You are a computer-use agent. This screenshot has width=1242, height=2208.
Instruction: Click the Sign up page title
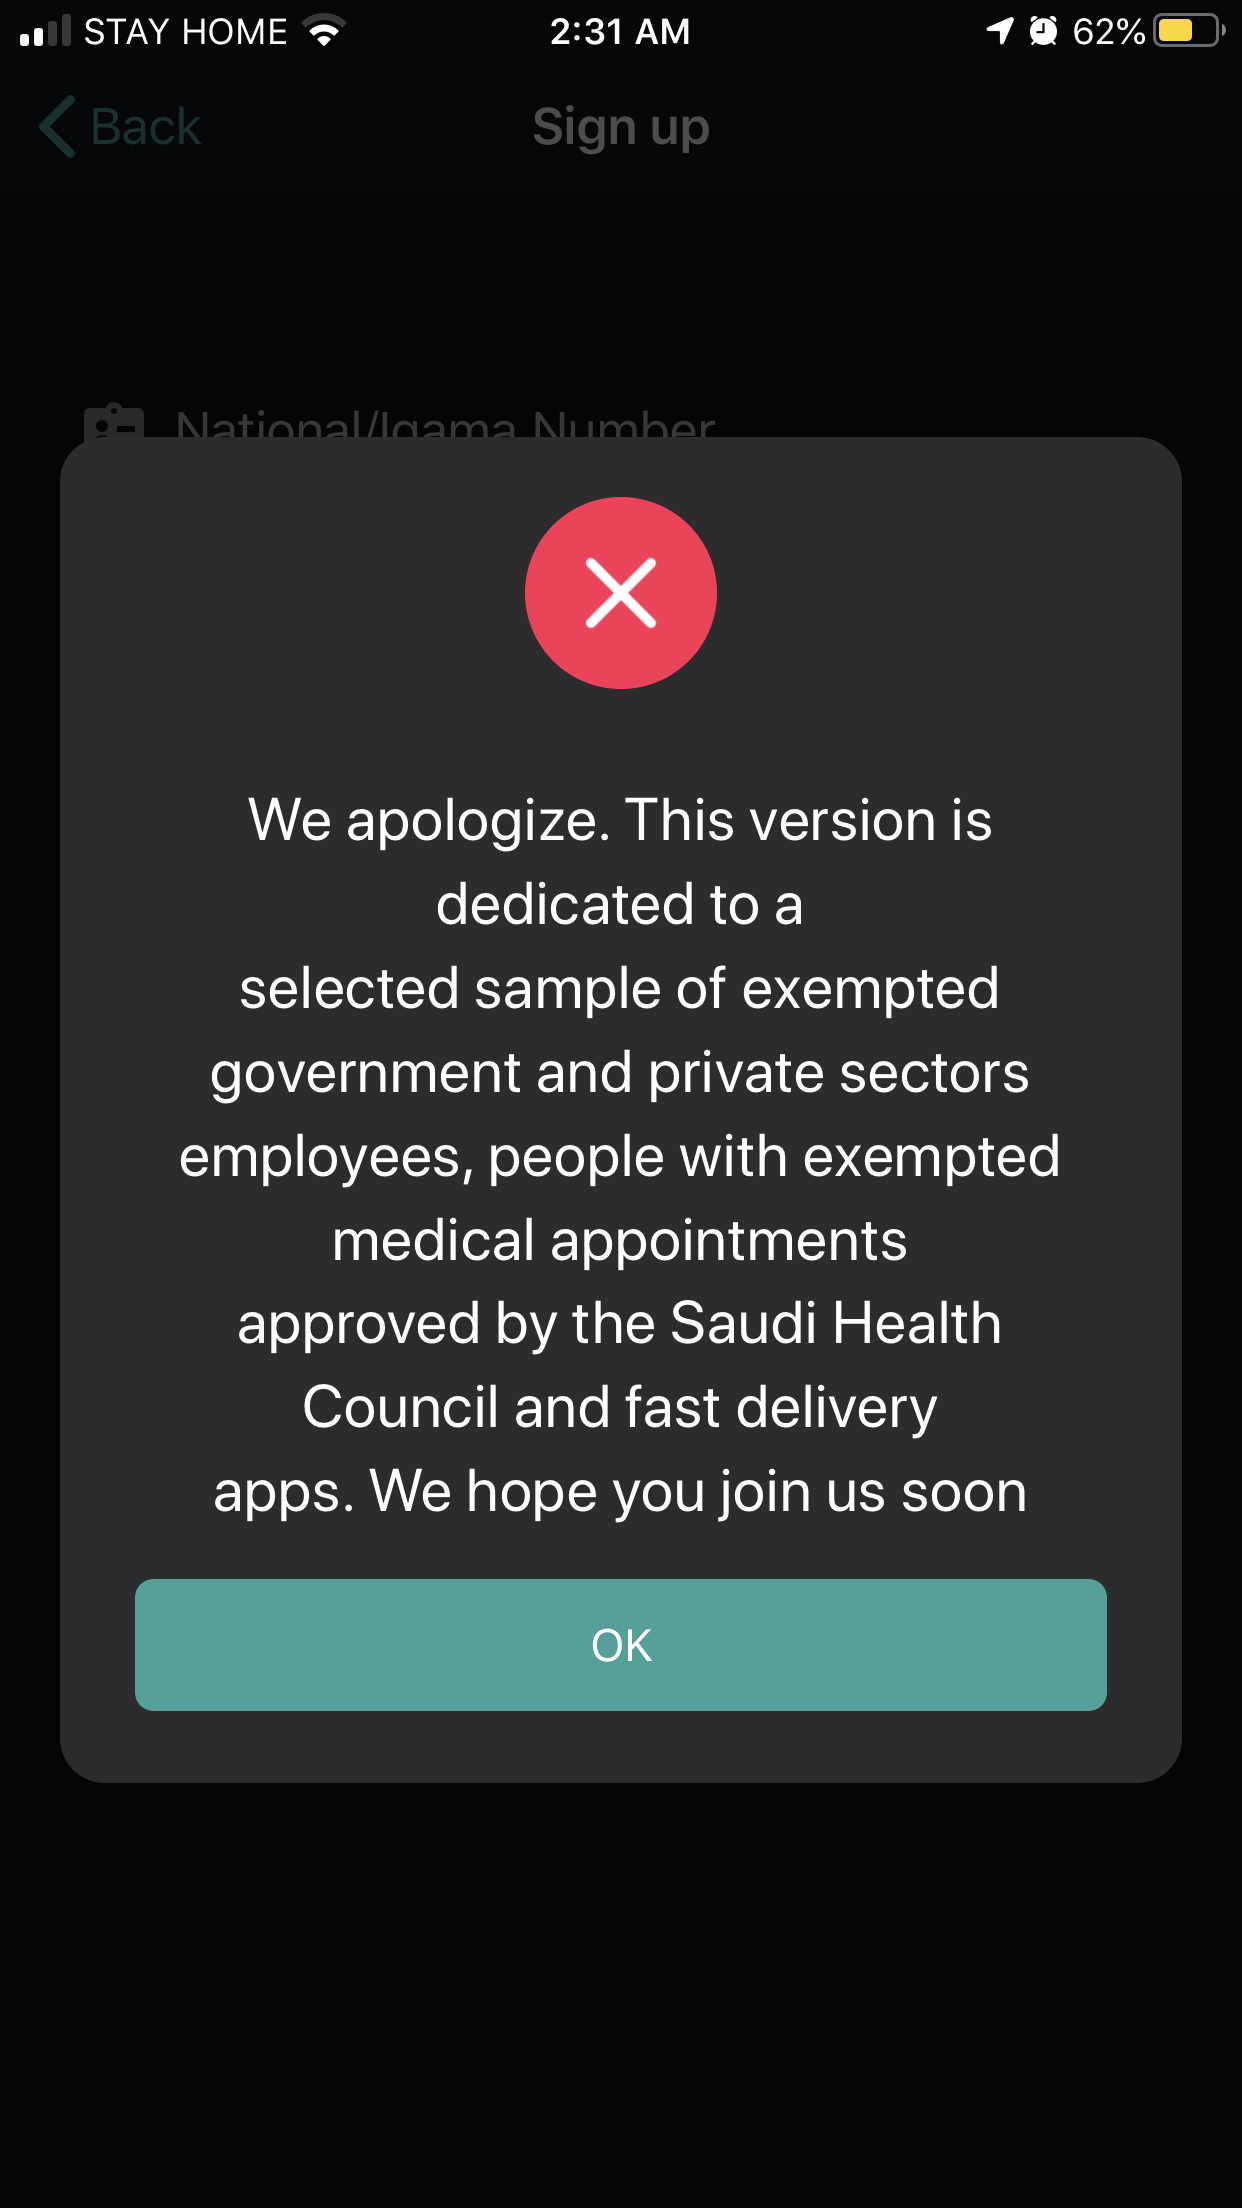[x=620, y=128]
